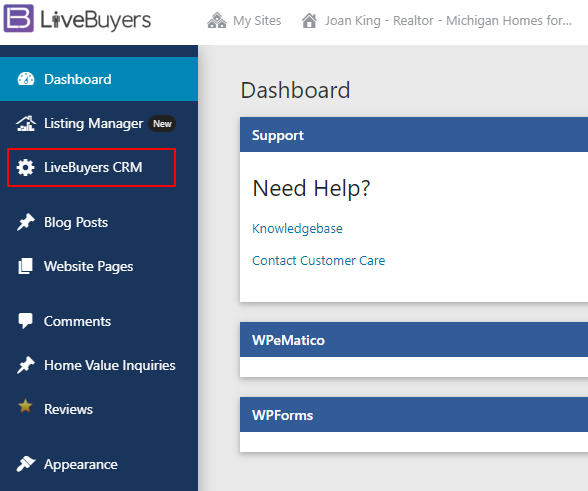Click the LiveBuyers purple logo icon
Screen dimensions: 588x491
tap(18, 18)
